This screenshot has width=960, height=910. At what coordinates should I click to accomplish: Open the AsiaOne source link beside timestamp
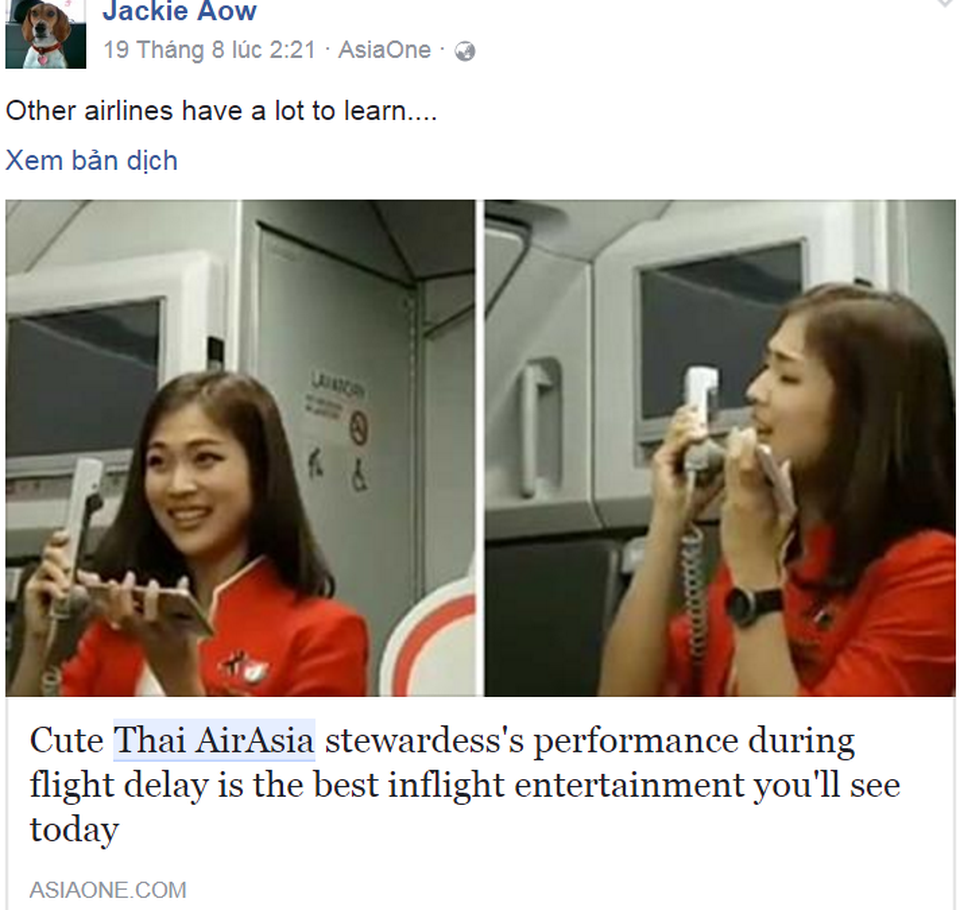(384, 50)
